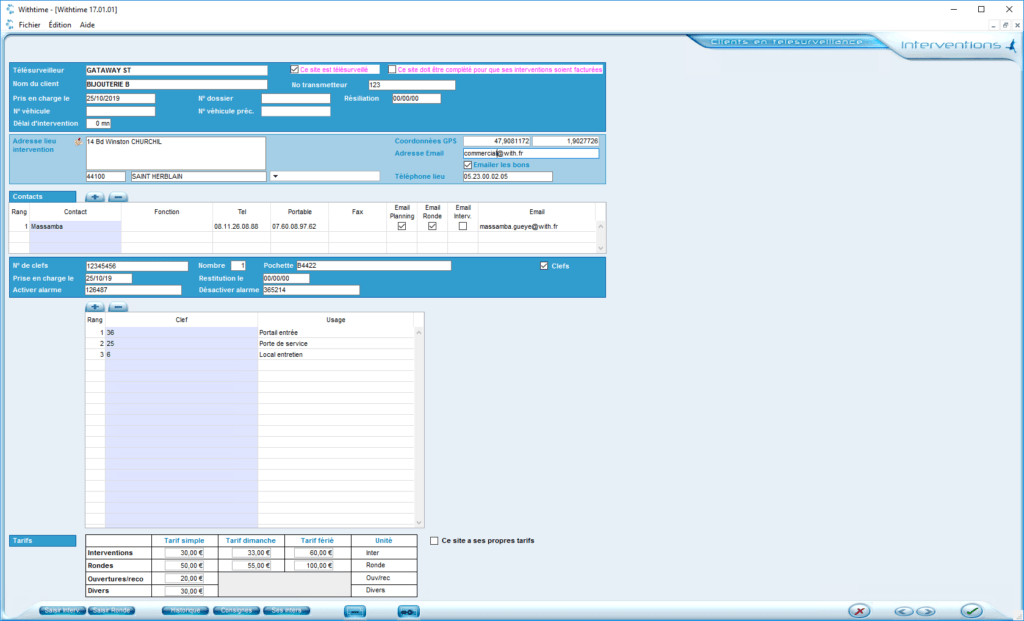Click the address lookup icon beside intervention address

point(79,142)
